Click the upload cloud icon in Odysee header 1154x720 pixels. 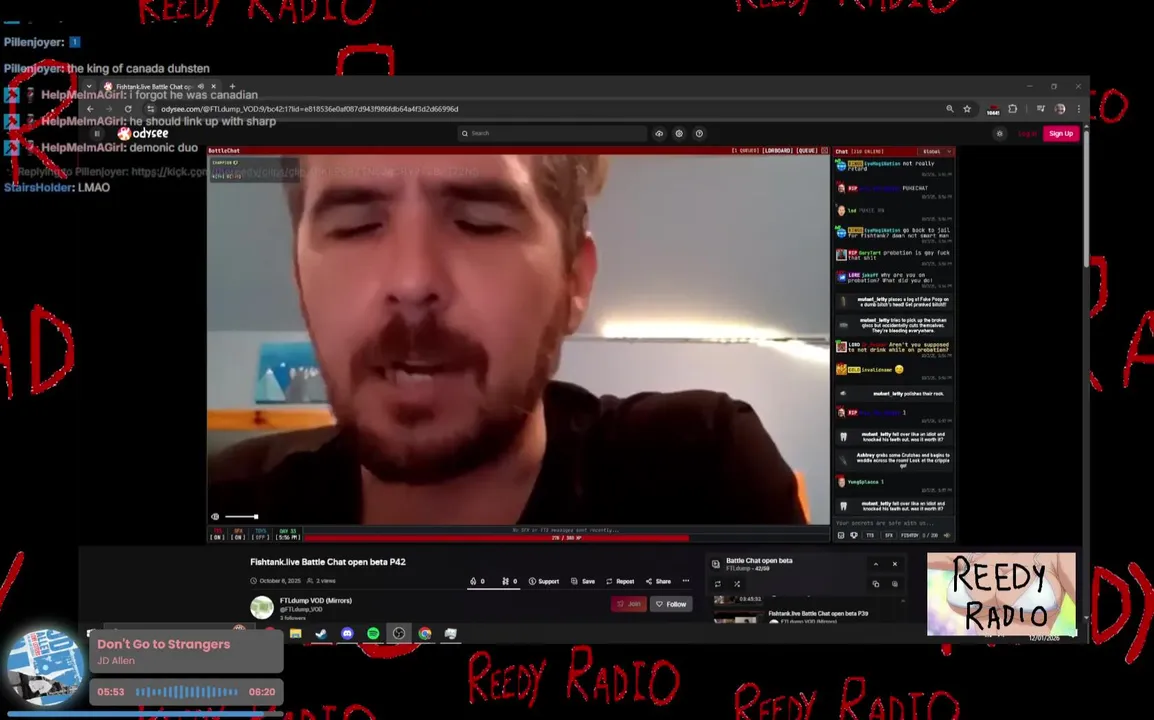(659, 133)
